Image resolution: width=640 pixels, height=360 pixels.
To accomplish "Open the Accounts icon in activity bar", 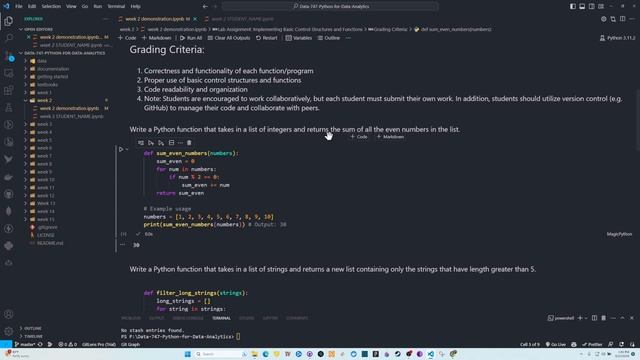I will (9, 314).
